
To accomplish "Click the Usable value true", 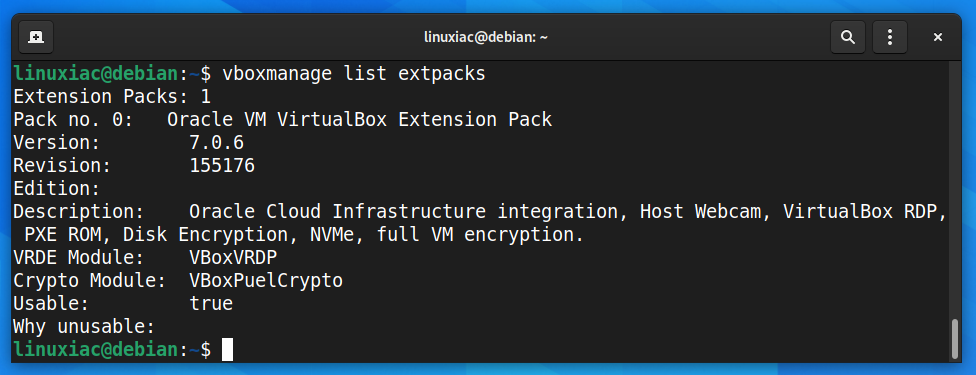I will (x=211, y=303).
